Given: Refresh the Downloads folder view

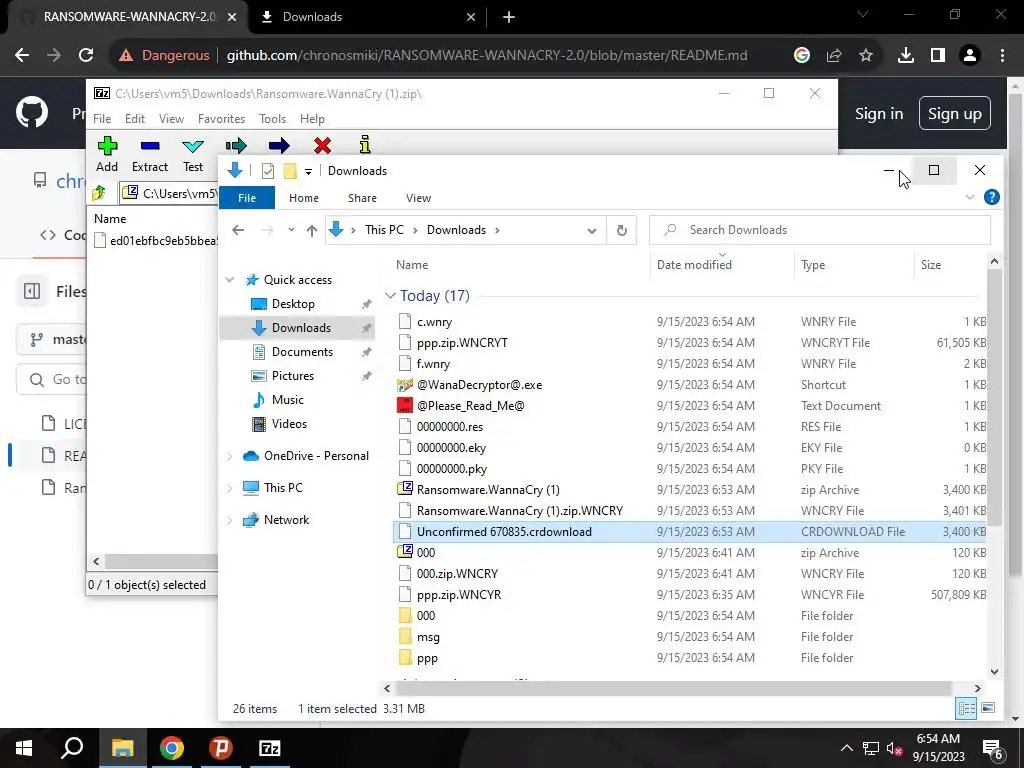Looking at the screenshot, I should click(x=622, y=230).
